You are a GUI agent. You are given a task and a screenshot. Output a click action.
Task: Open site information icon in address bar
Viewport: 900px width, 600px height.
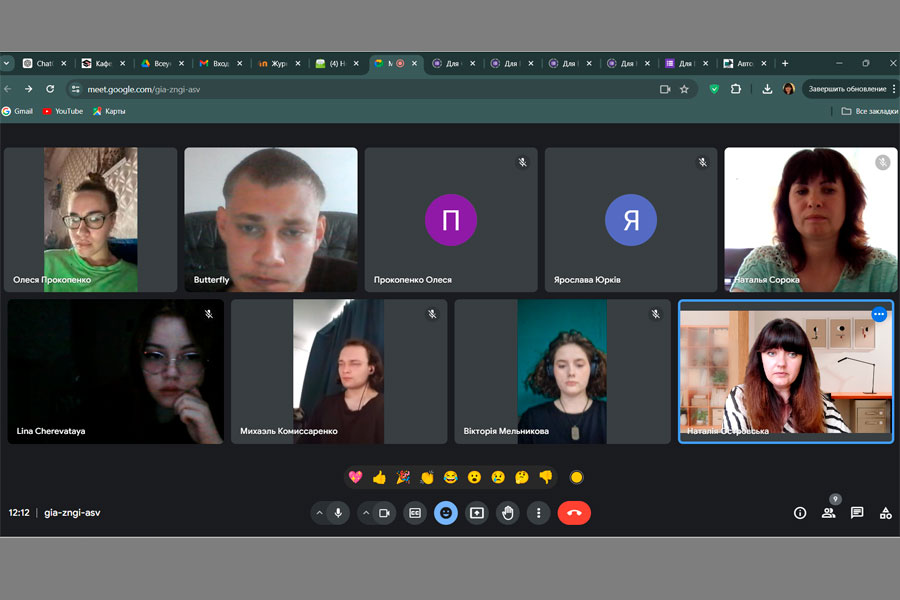pyautogui.click(x=75, y=89)
